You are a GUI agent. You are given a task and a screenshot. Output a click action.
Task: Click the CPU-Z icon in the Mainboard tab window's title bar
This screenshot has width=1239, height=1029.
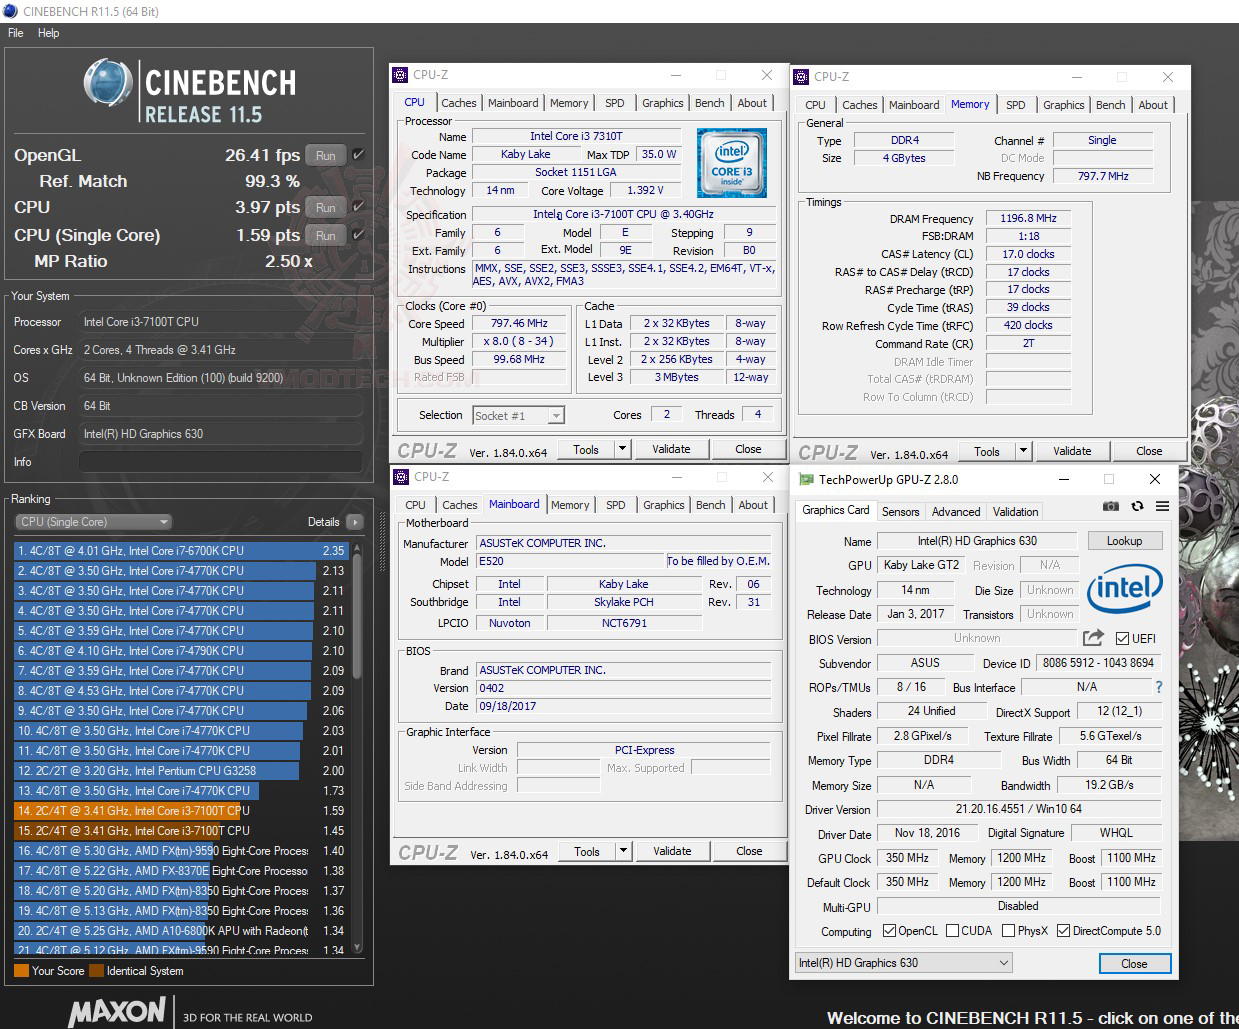point(401,477)
